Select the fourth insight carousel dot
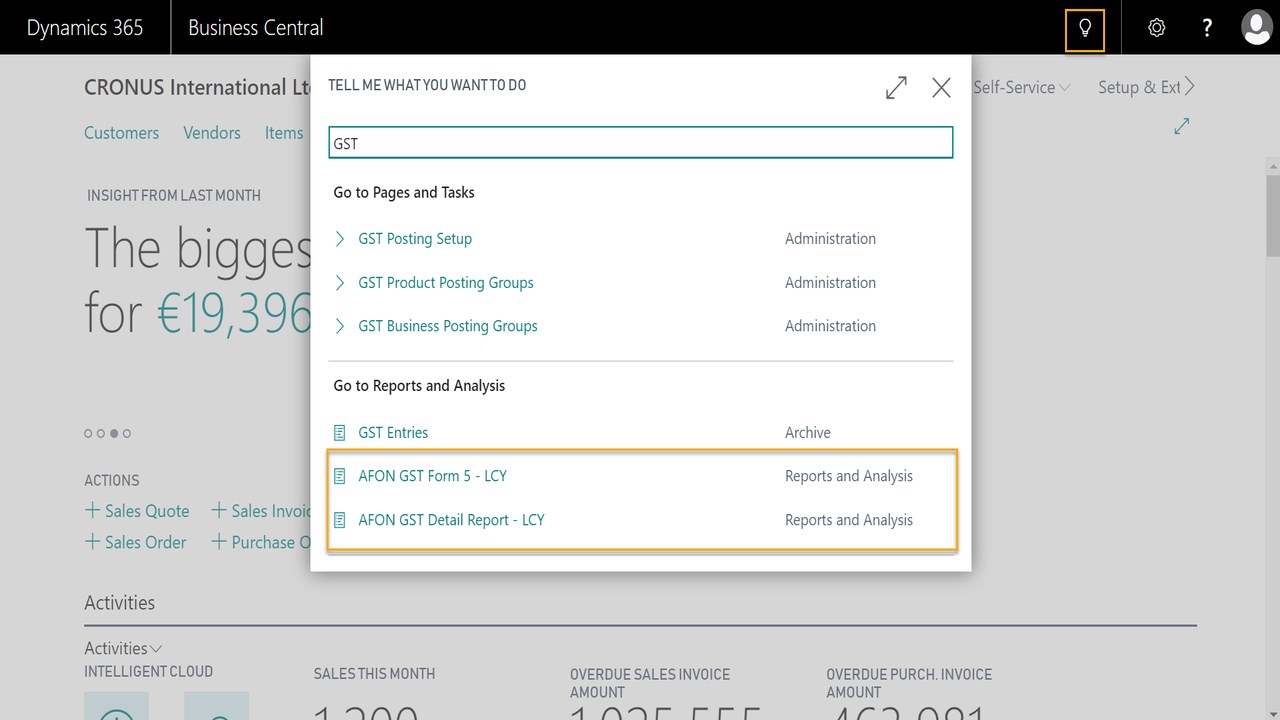The image size is (1280, 720). [x=127, y=433]
